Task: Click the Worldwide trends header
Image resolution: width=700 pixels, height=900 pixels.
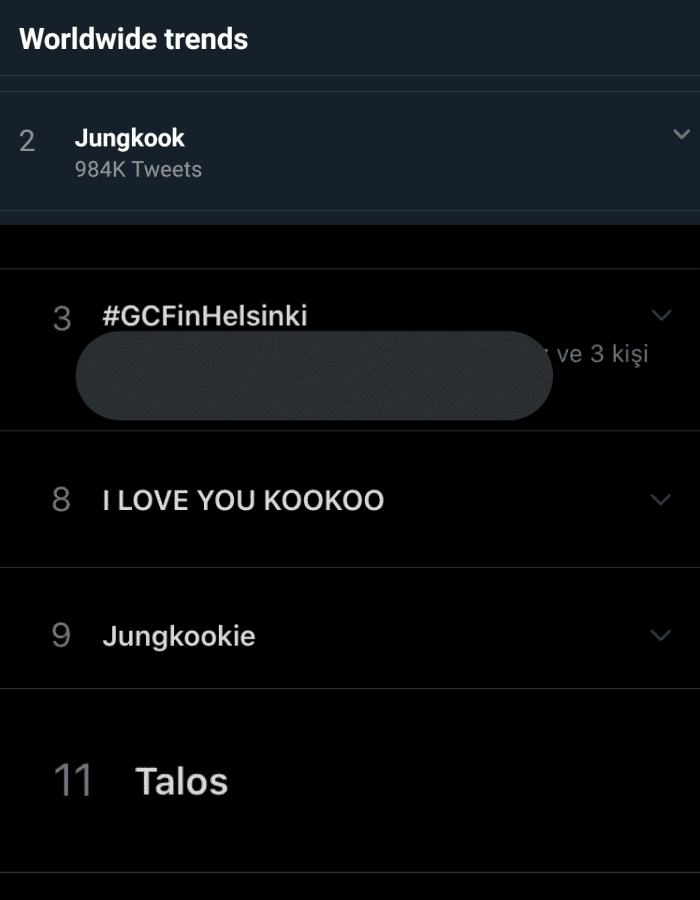Action: (x=134, y=39)
